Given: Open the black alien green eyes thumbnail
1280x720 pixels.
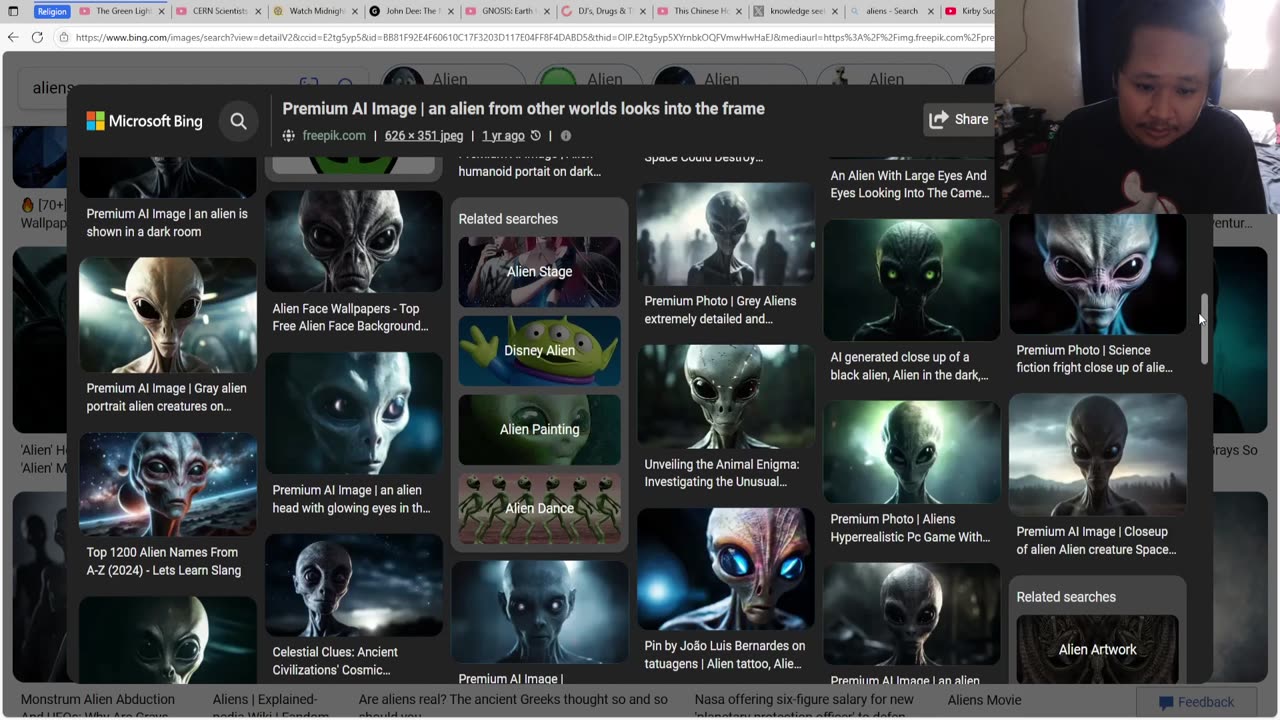Looking at the screenshot, I should click(x=912, y=280).
